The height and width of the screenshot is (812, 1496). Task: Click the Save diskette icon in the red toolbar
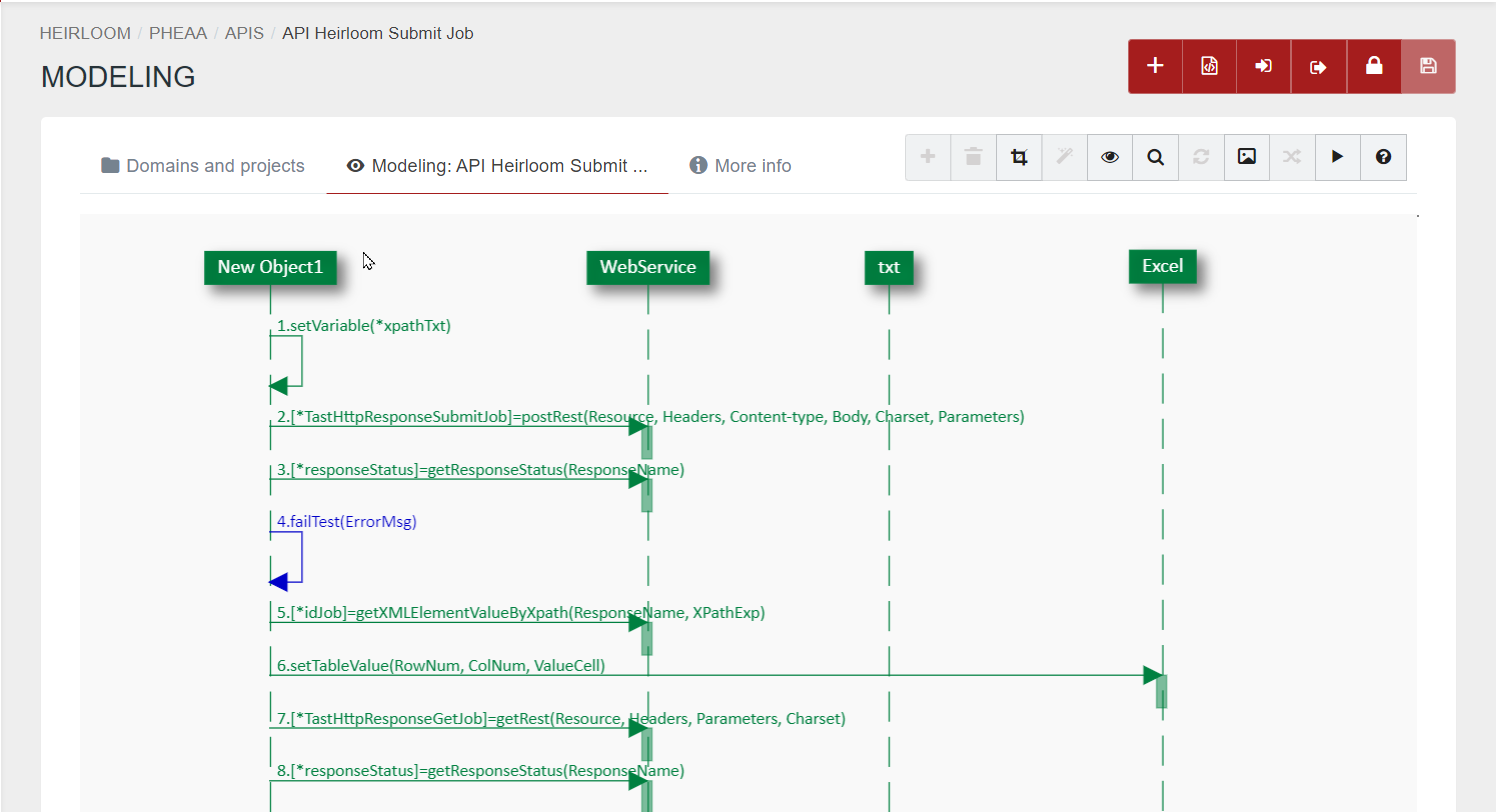[x=1428, y=65]
